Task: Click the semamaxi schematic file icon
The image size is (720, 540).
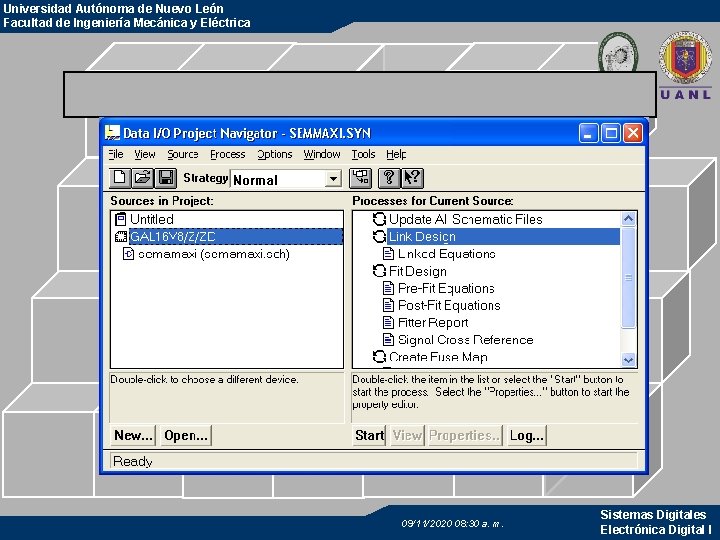Action: [129, 254]
